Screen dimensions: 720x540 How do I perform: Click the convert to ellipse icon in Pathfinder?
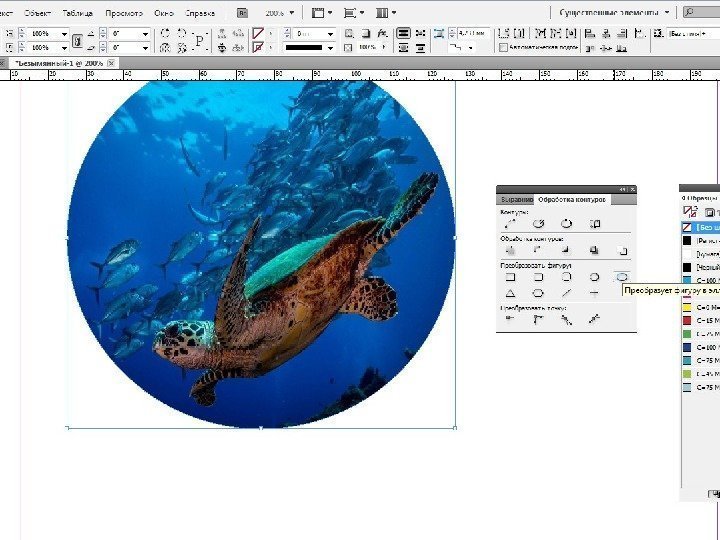click(622, 276)
